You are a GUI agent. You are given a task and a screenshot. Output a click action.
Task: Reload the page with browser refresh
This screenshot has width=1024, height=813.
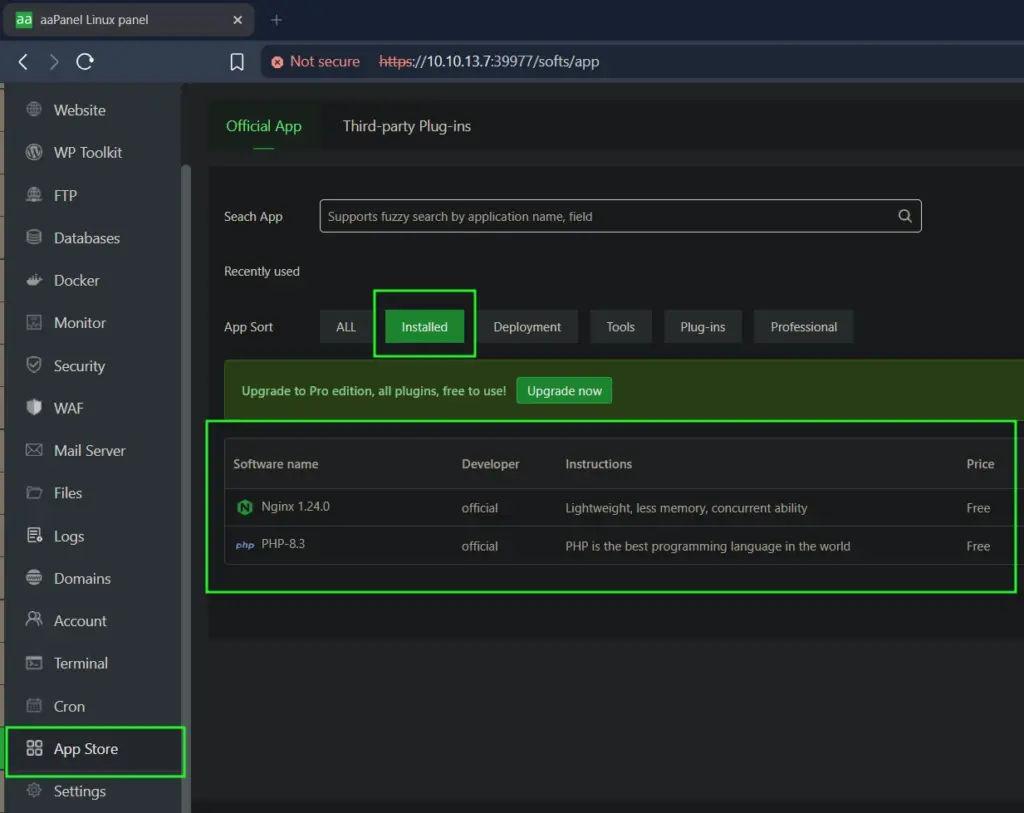pyautogui.click(x=85, y=61)
